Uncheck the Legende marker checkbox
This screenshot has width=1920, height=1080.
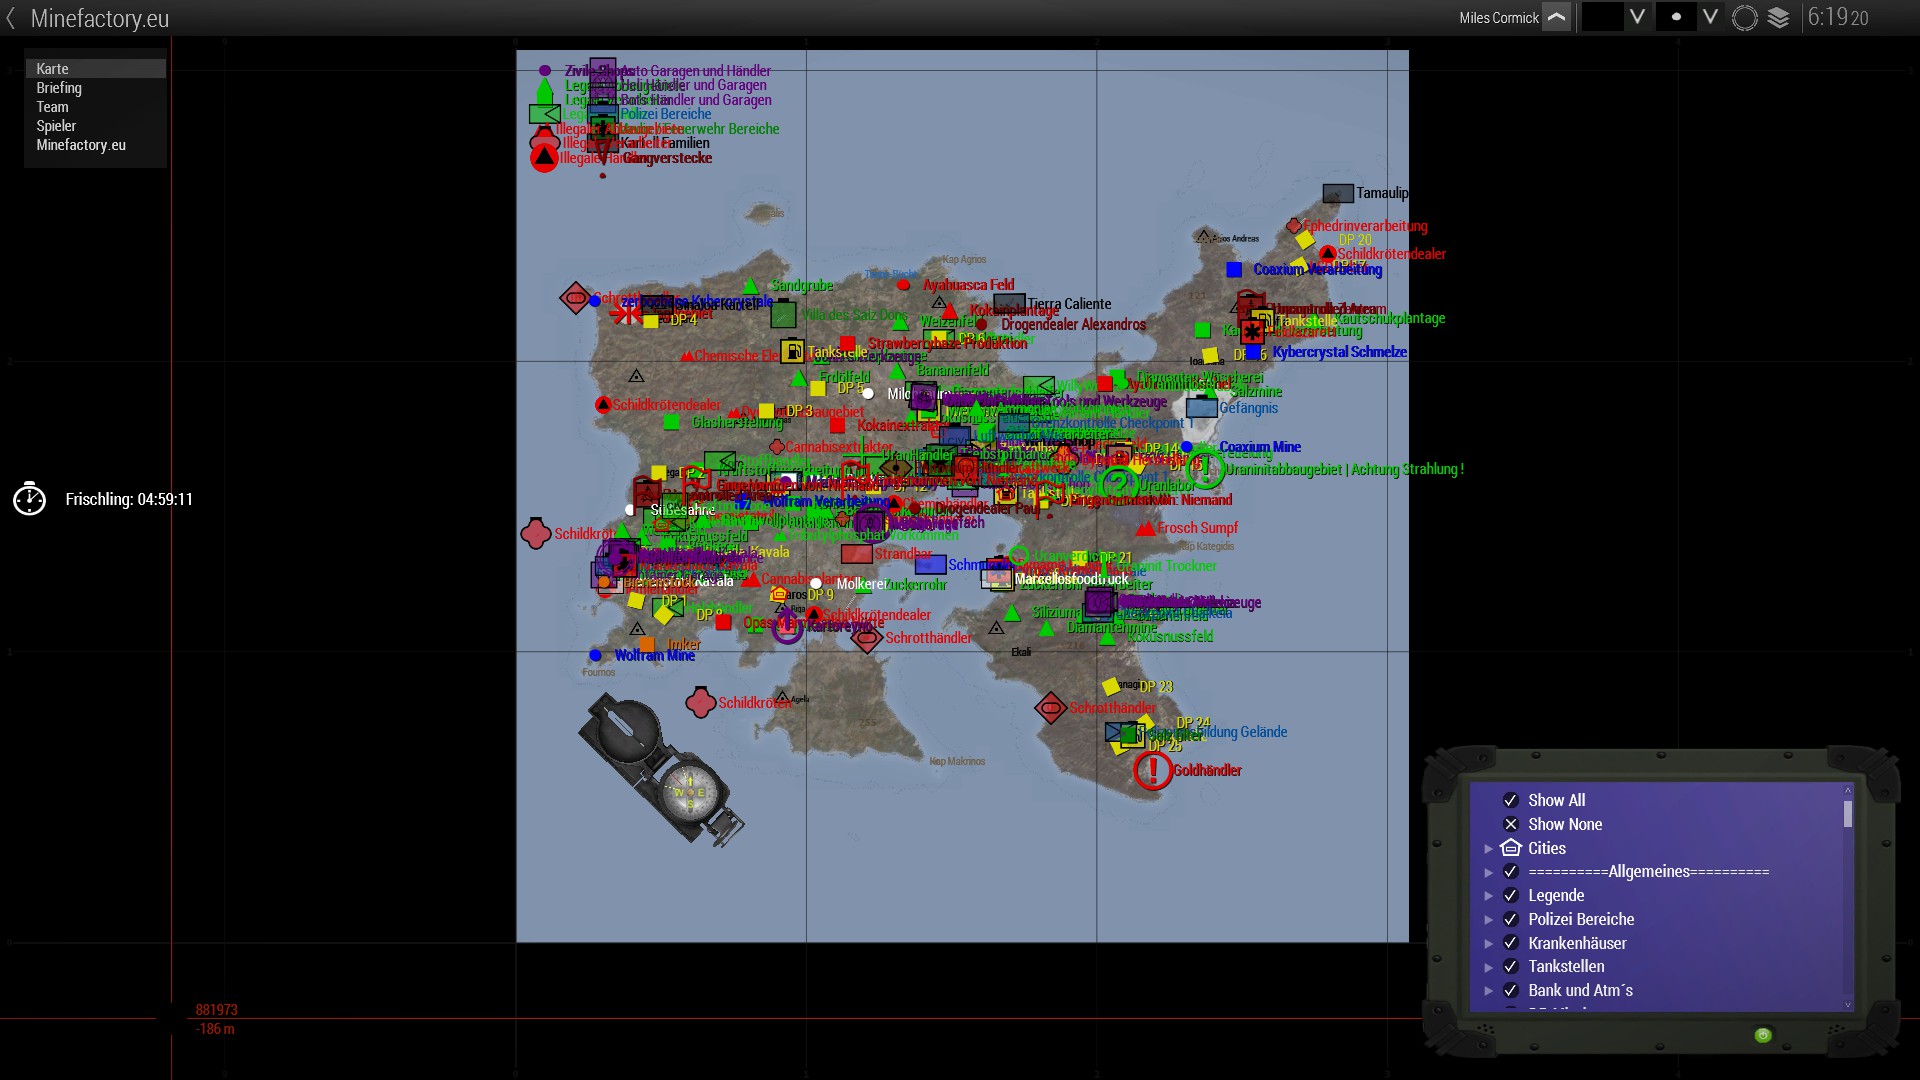tap(1511, 895)
